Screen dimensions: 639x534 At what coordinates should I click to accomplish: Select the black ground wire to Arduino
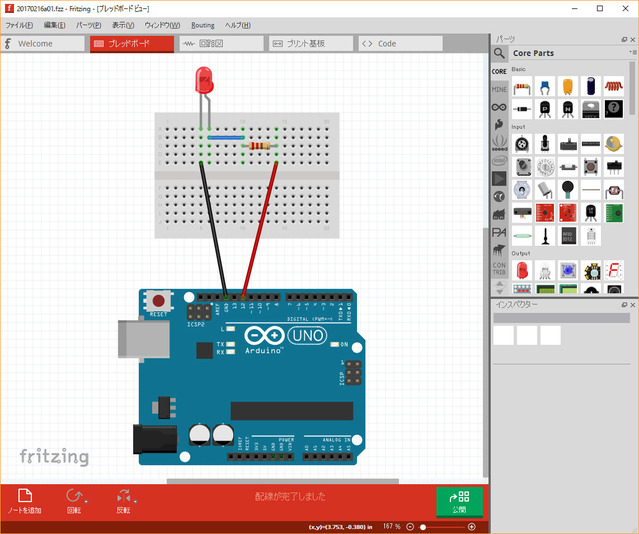pyautogui.click(x=214, y=229)
